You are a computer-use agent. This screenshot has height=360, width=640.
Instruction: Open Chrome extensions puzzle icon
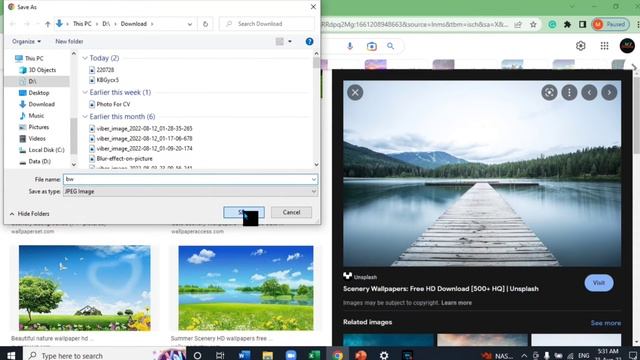tap(567, 24)
